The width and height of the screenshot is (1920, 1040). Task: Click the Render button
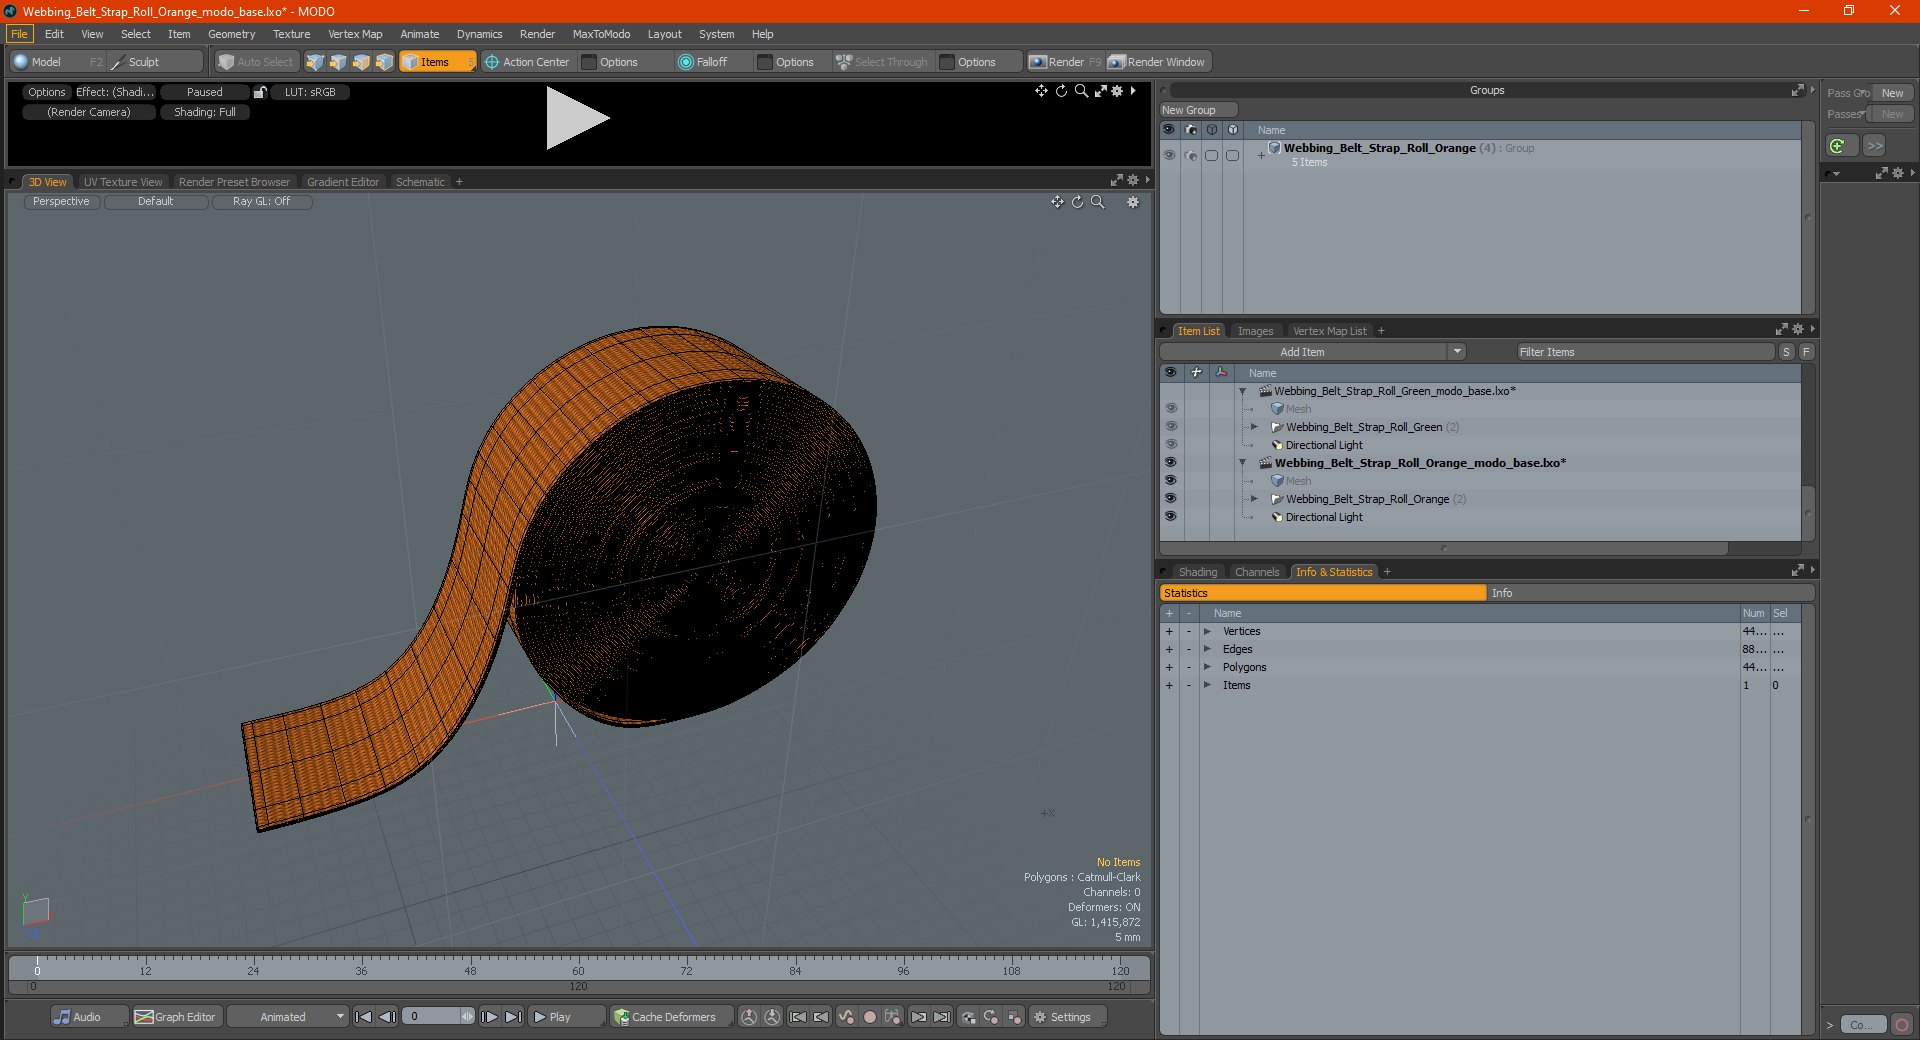(x=1065, y=62)
